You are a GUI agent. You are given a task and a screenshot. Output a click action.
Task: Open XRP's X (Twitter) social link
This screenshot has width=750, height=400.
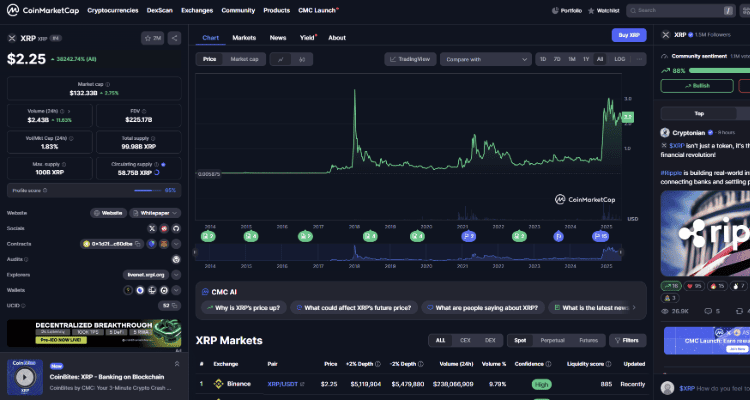coord(152,228)
